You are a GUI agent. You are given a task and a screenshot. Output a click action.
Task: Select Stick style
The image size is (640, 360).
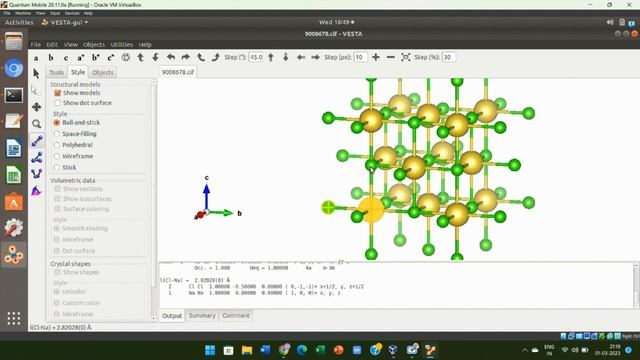tap(57, 167)
